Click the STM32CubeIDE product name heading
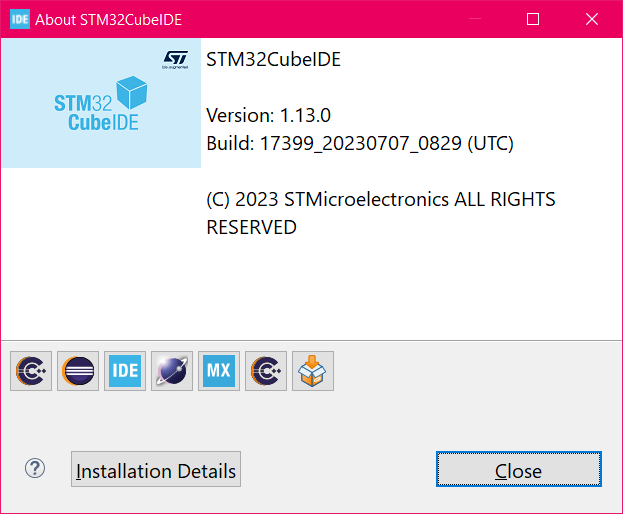Viewport: 623px width, 514px height. click(273, 59)
